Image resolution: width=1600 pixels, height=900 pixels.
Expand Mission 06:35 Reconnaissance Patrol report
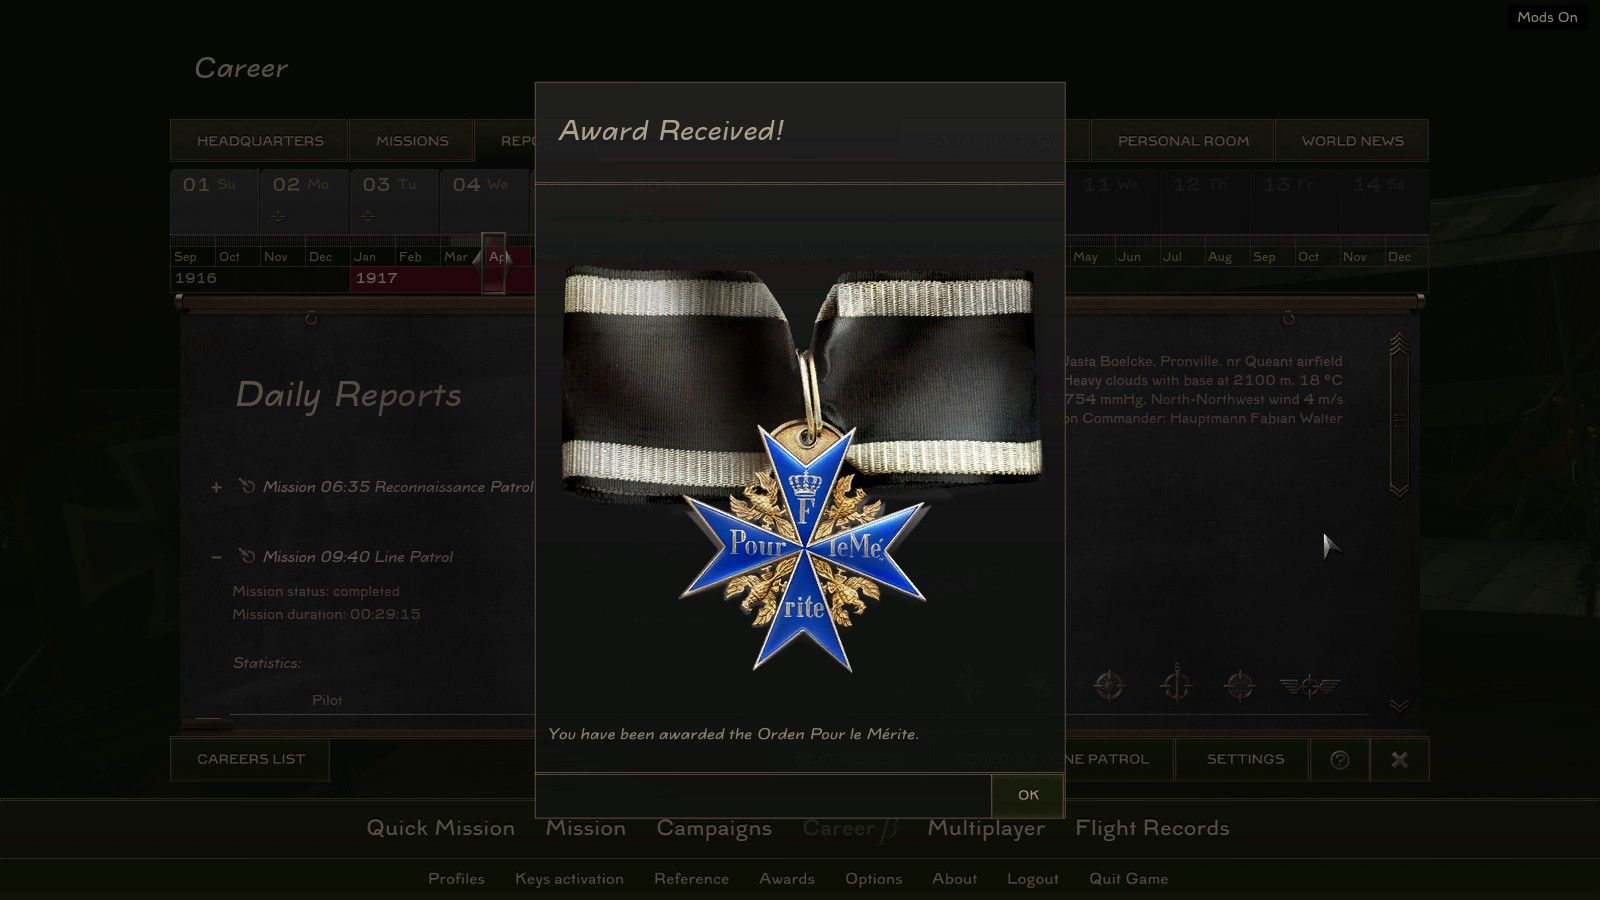[x=216, y=488]
